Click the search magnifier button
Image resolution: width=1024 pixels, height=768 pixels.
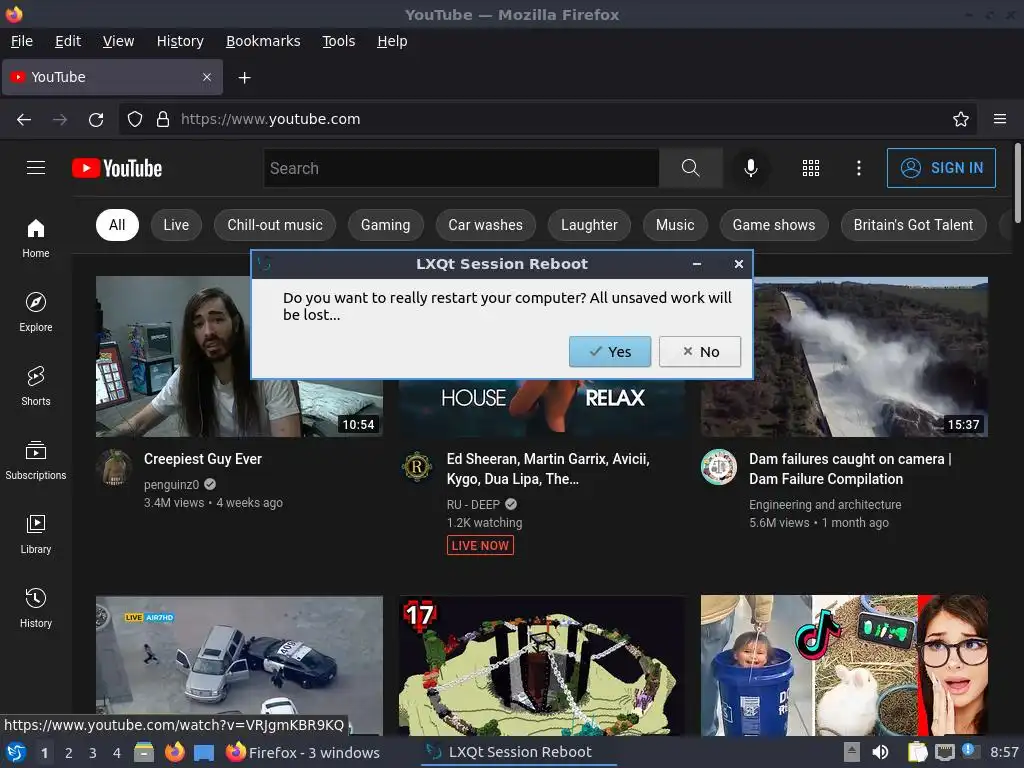[x=690, y=168]
